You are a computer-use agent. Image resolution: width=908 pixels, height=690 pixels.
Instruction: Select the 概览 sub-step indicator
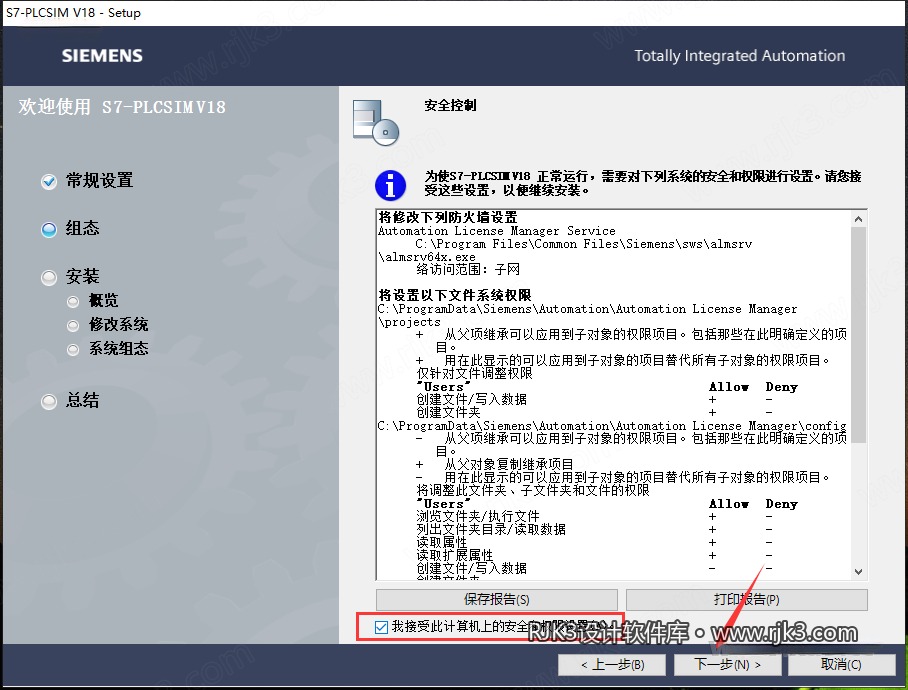click(x=73, y=302)
